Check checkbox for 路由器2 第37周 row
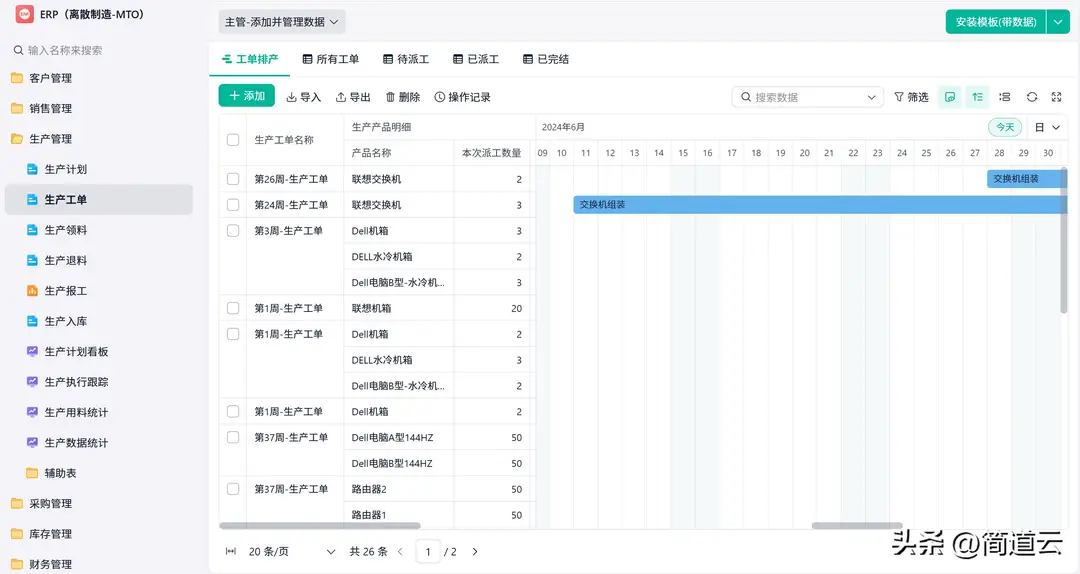The image size is (1080, 574). pyautogui.click(x=233, y=489)
